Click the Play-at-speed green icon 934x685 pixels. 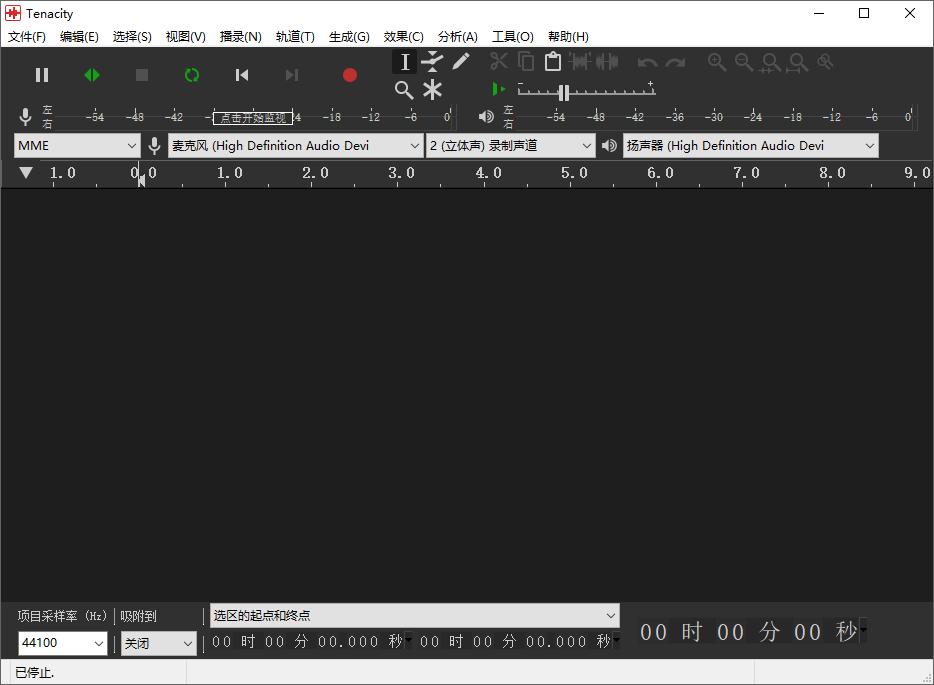click(499, 89)
